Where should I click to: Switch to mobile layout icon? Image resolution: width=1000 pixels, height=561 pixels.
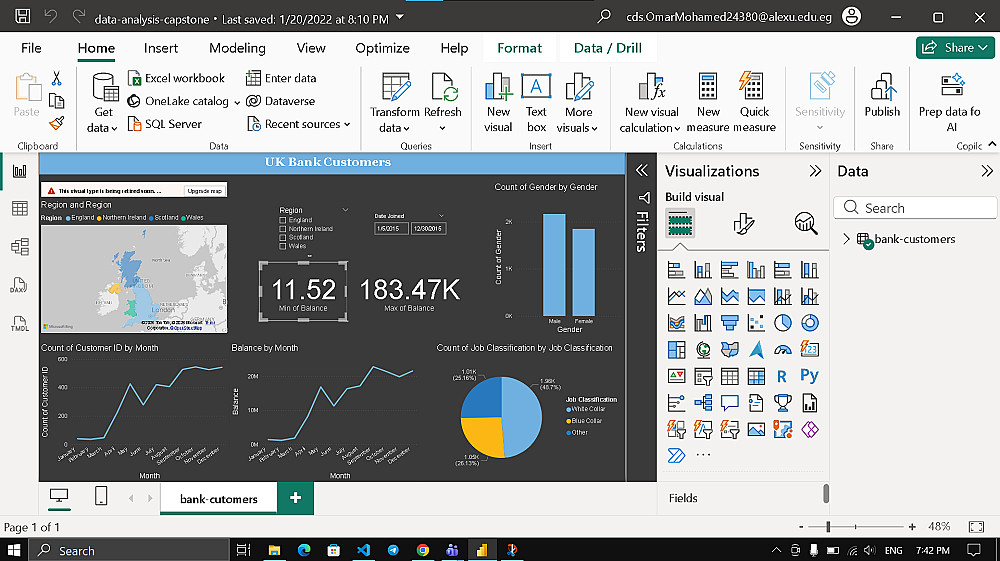[x=101, y=496]
